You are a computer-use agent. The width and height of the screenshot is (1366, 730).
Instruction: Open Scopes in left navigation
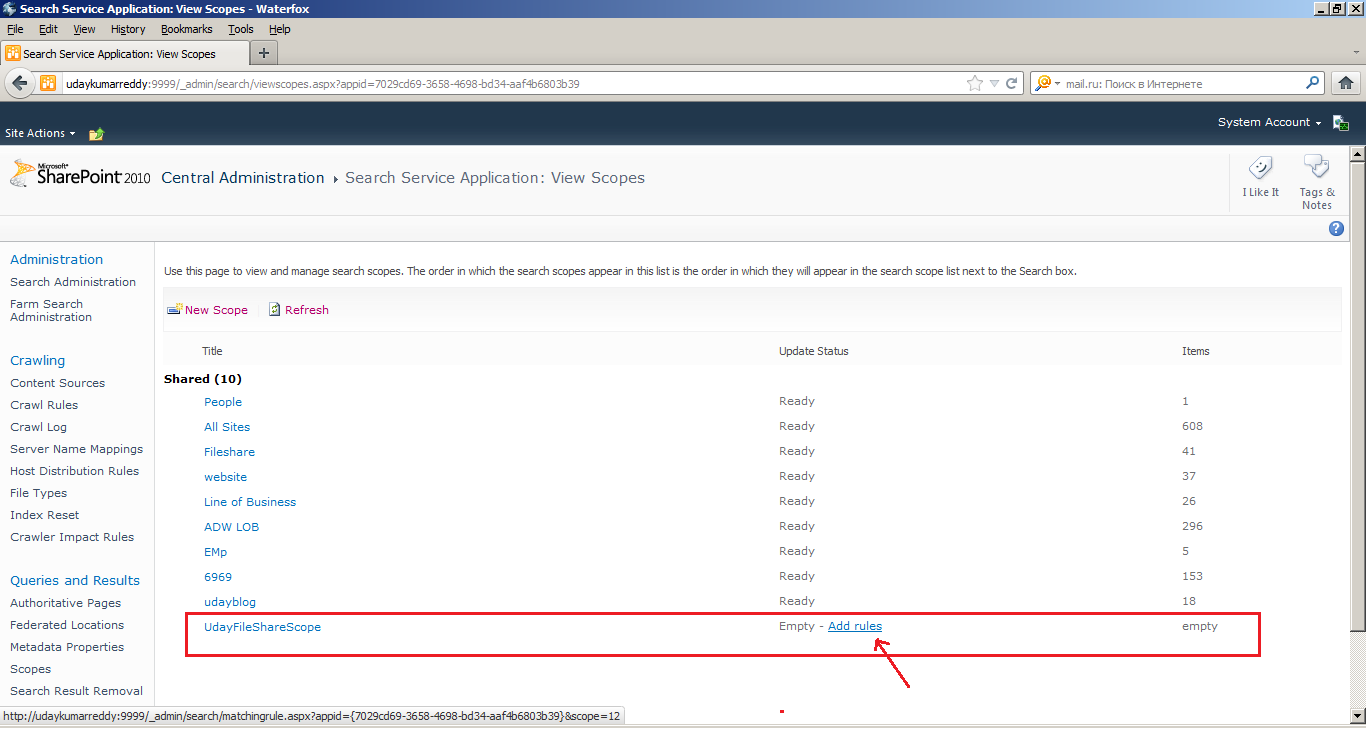30,669
